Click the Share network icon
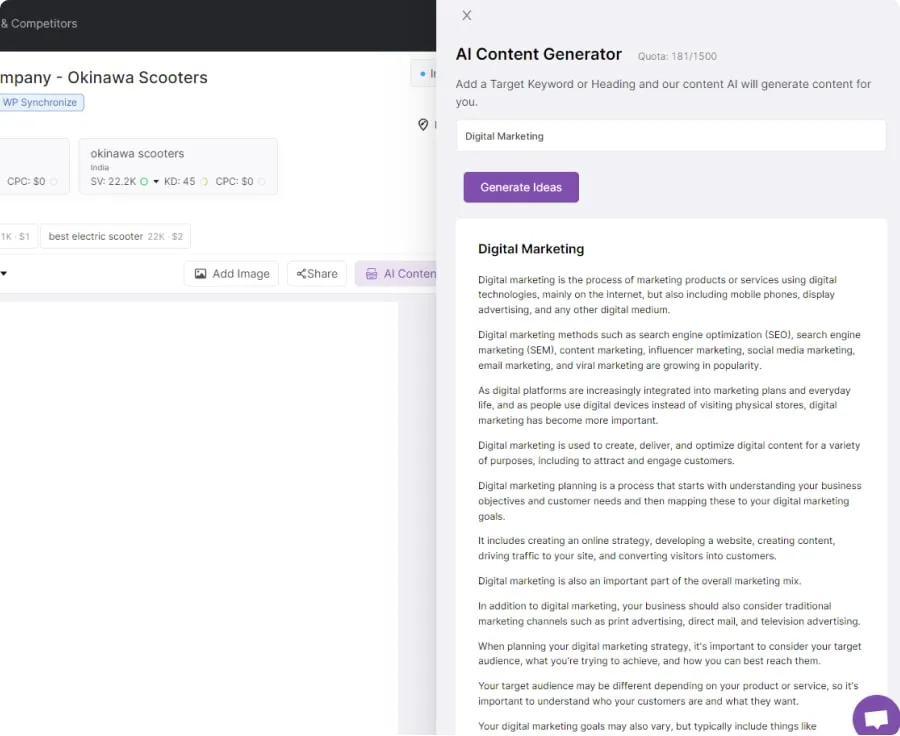Image resolution: width=900 pixels, height=736 pixels. coord(301,274)
